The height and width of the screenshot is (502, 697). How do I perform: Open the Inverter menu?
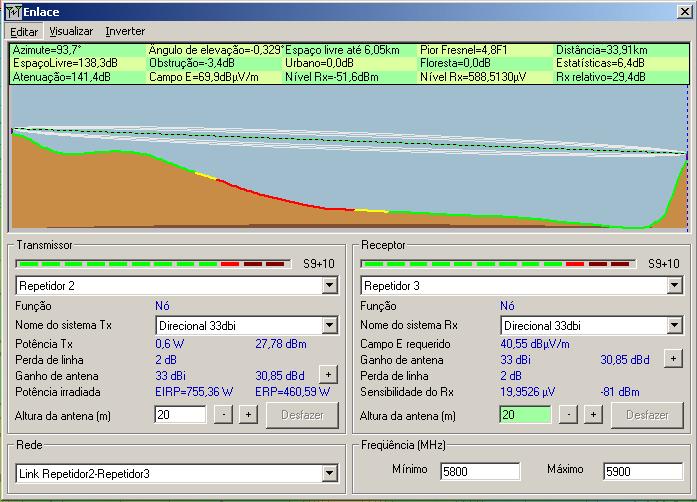[x=125, y=31]
